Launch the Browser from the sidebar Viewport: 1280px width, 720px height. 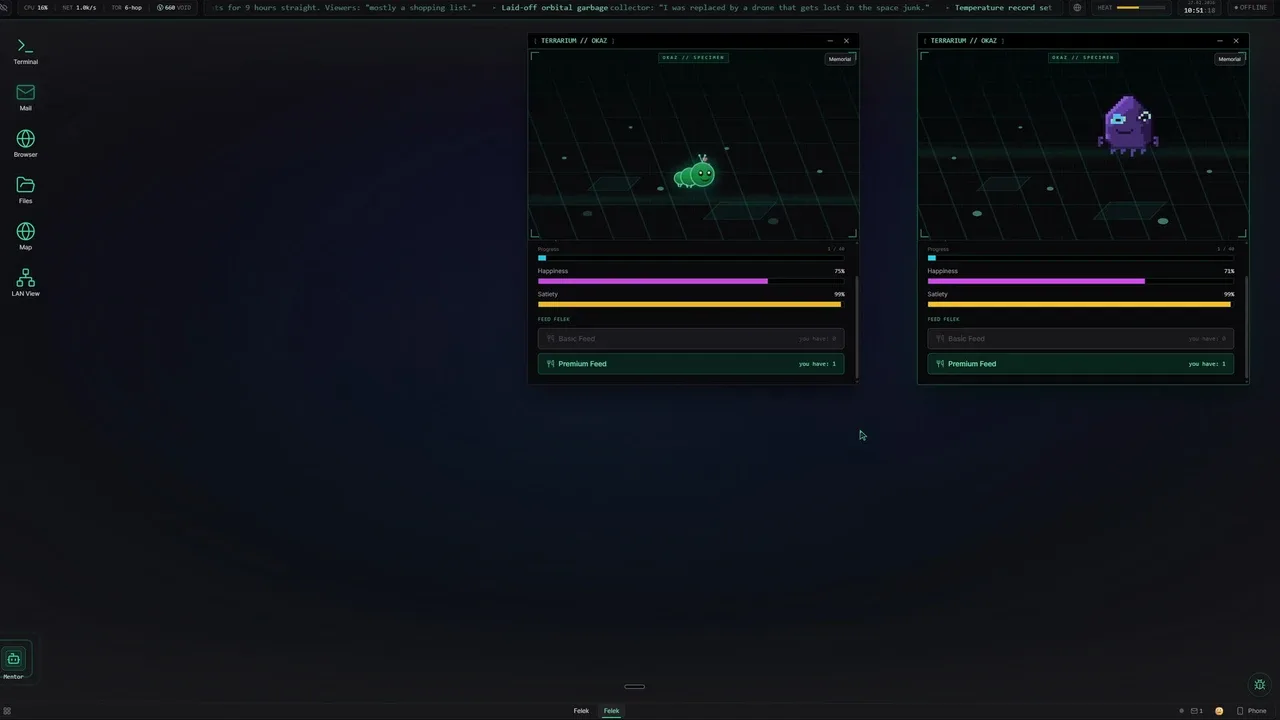[x=25, y=143]
